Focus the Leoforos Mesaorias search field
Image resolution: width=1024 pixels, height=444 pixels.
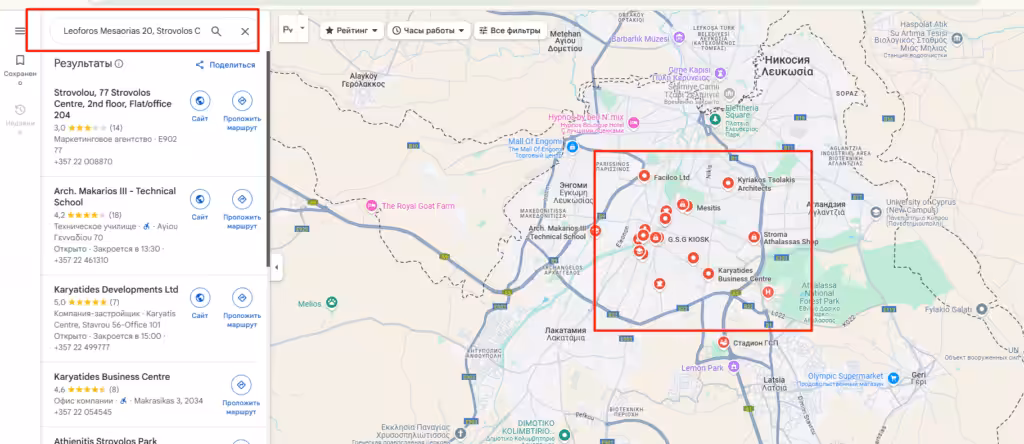coord(131,31)
